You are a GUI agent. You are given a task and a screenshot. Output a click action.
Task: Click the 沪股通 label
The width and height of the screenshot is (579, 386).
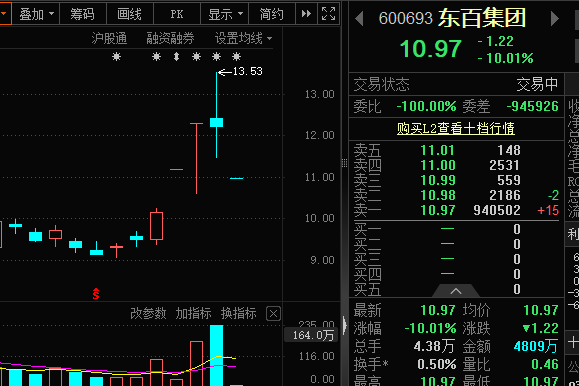(x=109, y=38)
